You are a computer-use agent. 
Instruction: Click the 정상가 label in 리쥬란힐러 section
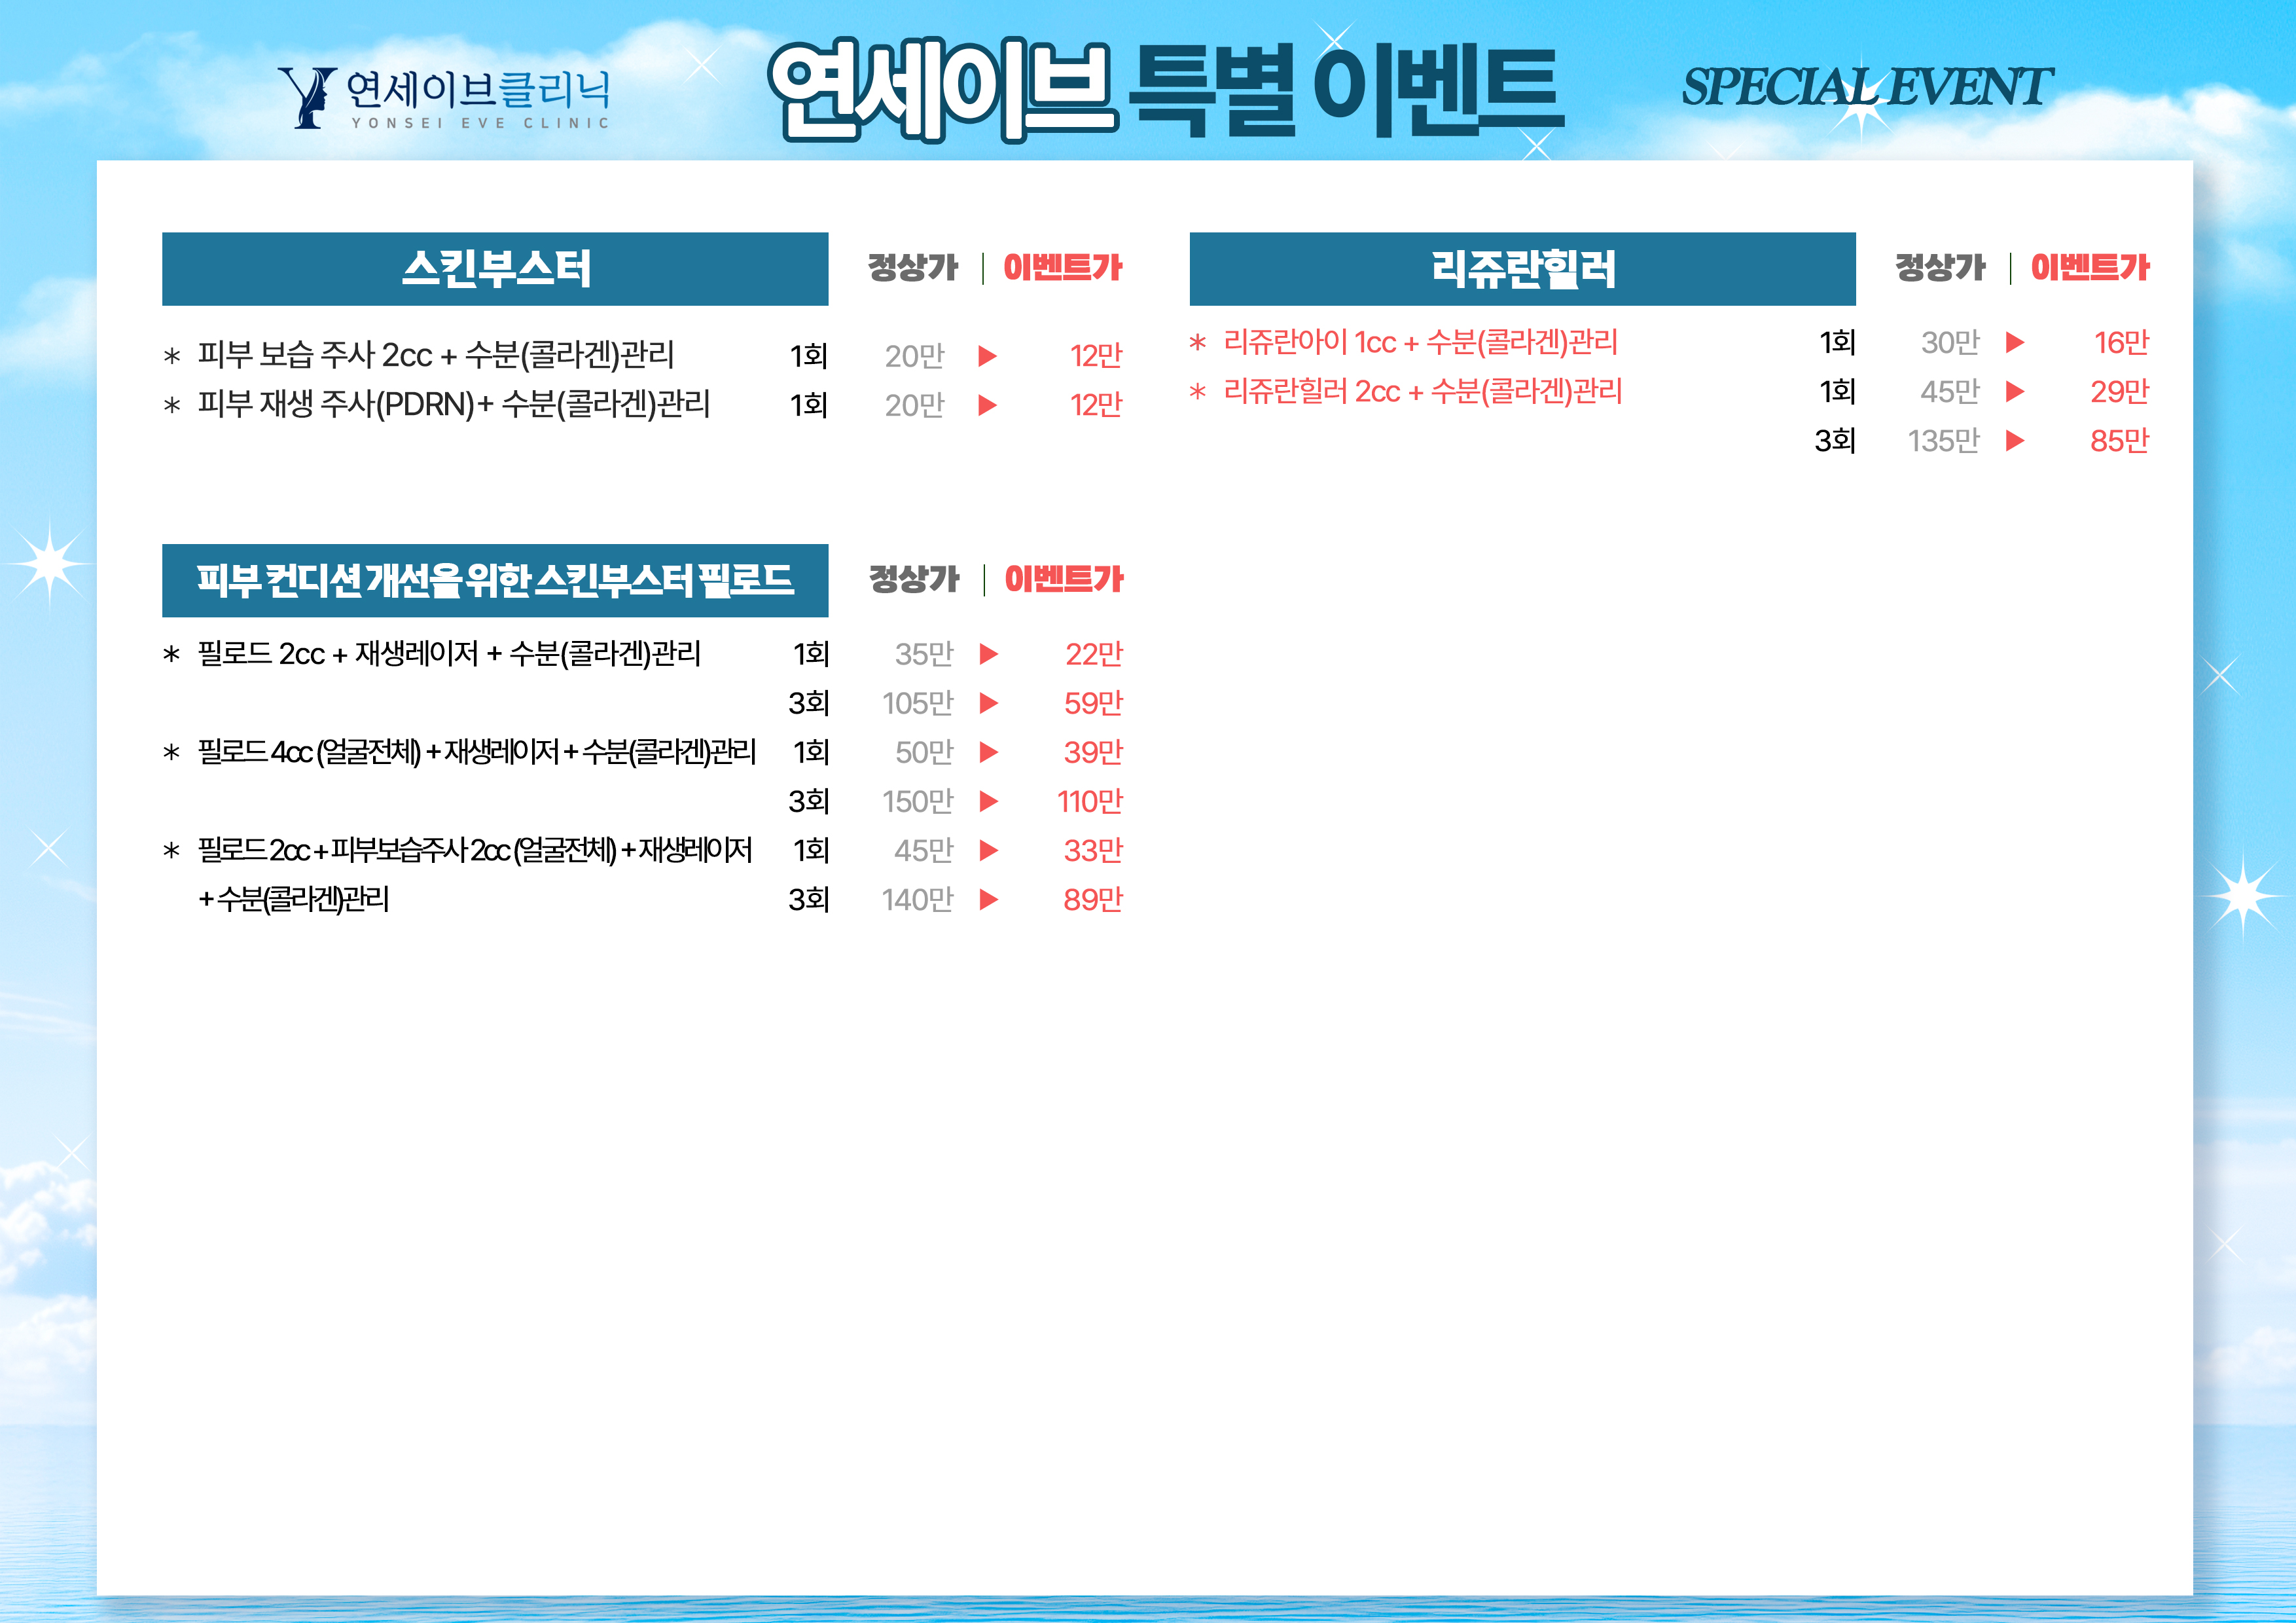tap(1940, 267)
